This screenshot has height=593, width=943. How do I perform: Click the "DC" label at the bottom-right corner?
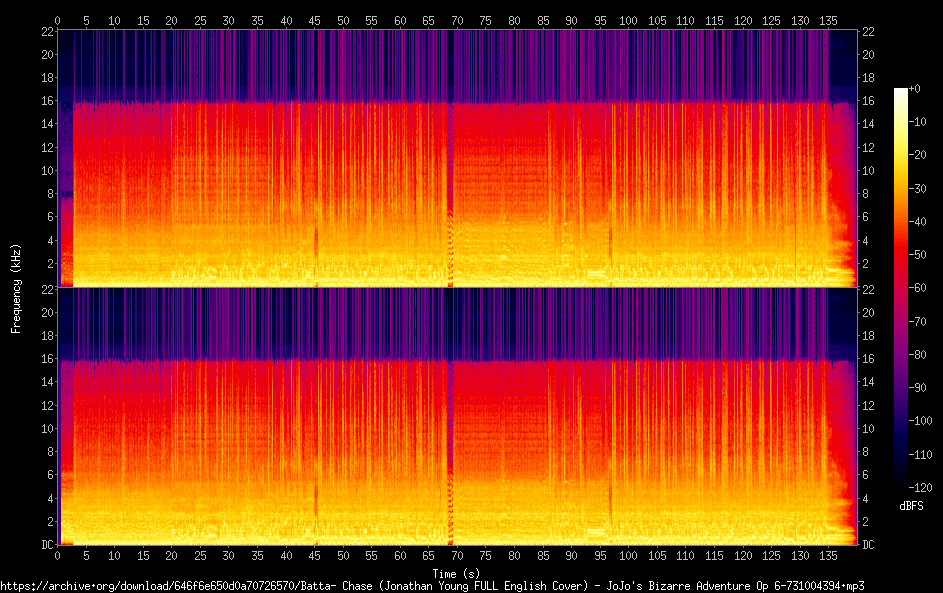point(869,545)
